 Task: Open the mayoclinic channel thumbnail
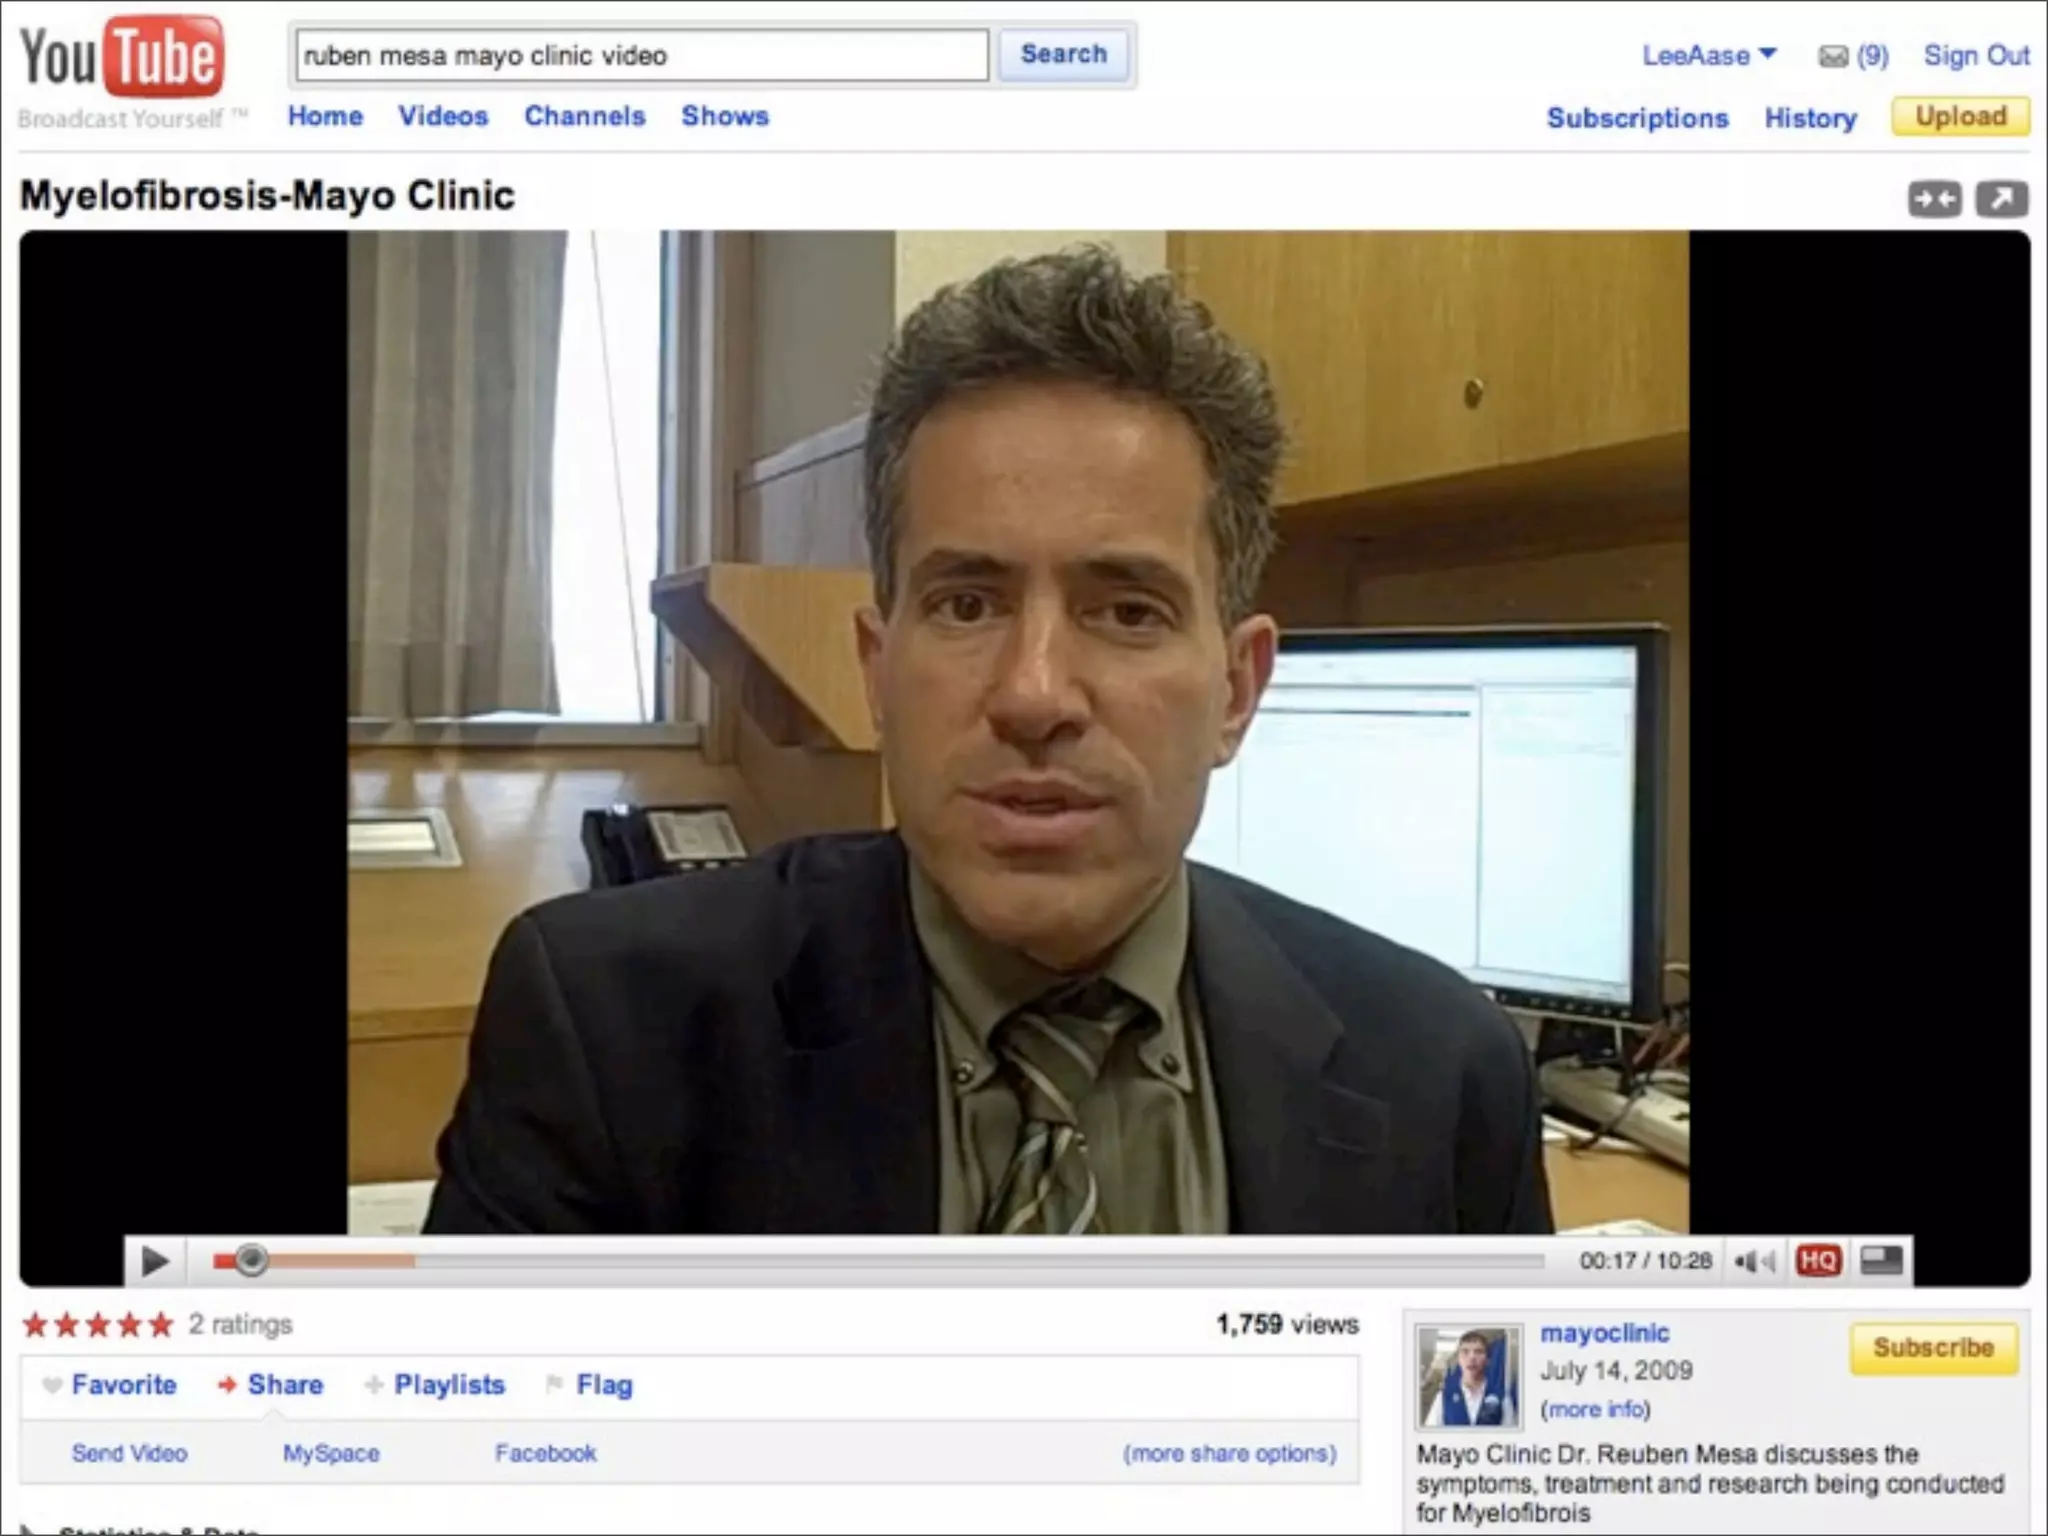pos(1467,1377)
